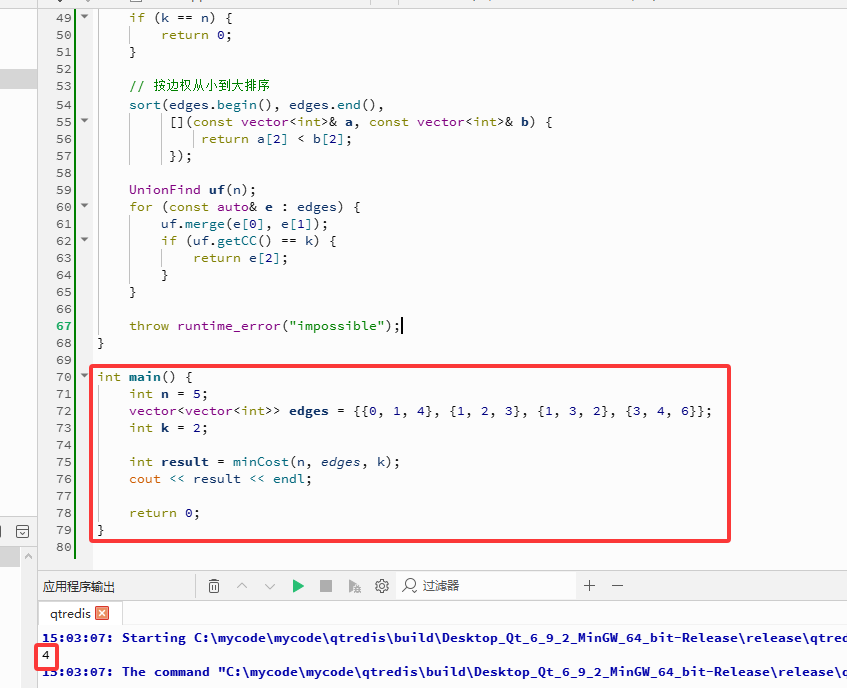Click 'return e[2];' on line 63
The image size is (847, 688).
click(x=240, y=258)
